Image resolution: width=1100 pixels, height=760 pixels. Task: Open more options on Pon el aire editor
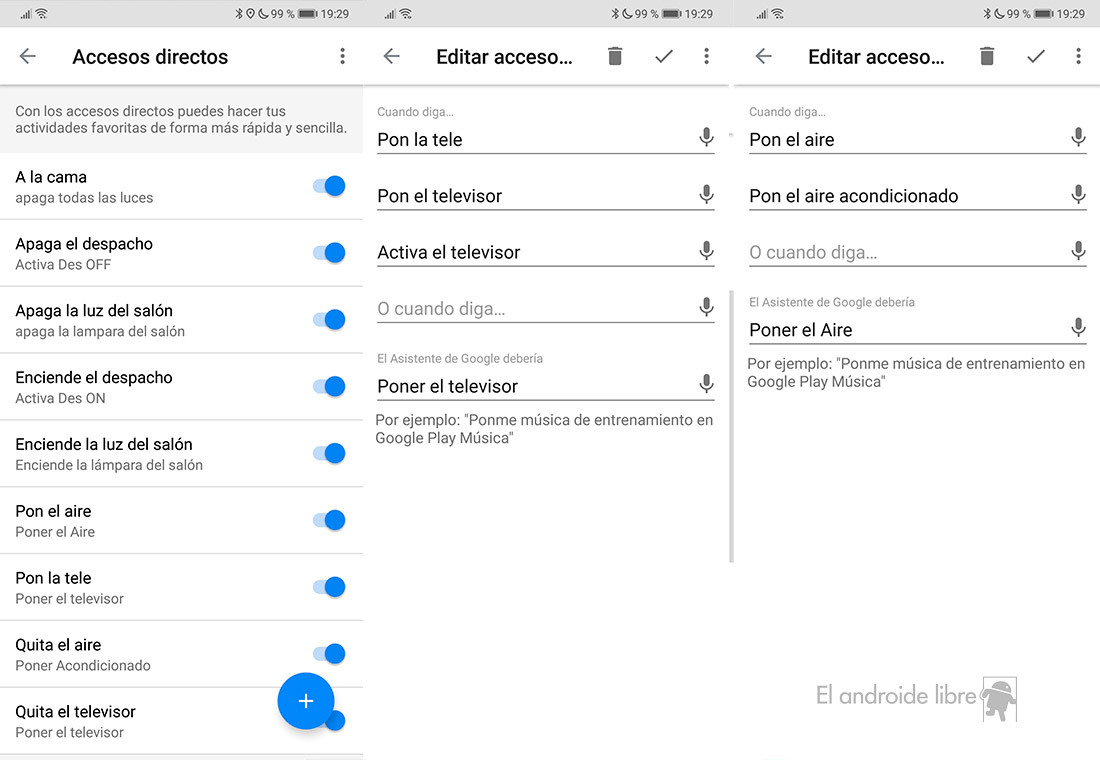point(1078,56)
